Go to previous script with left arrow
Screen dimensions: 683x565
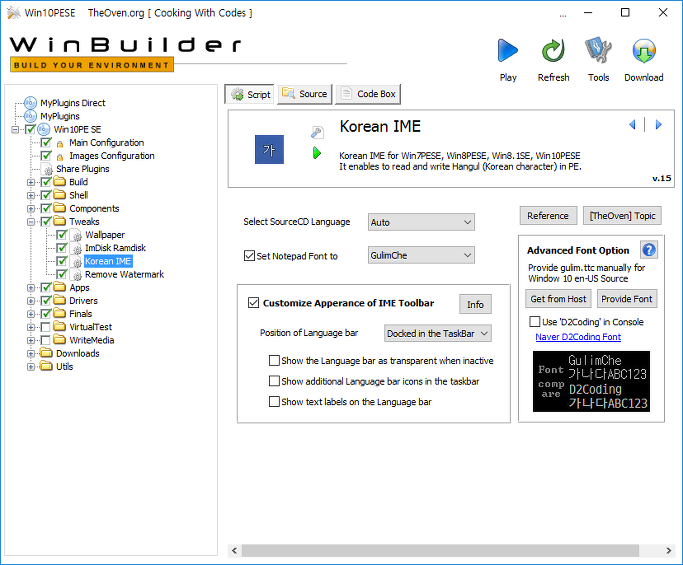click(632, 125)
